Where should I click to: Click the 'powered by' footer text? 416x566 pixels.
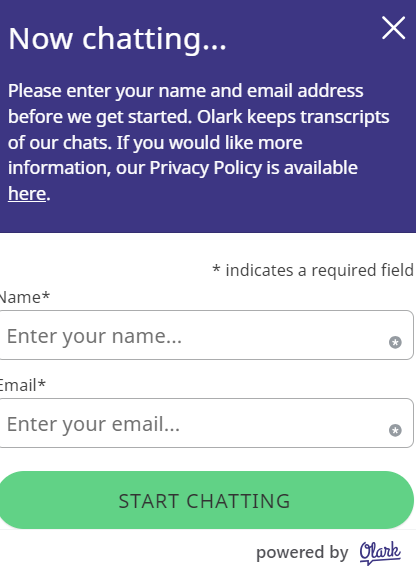[x=302, y=553]
